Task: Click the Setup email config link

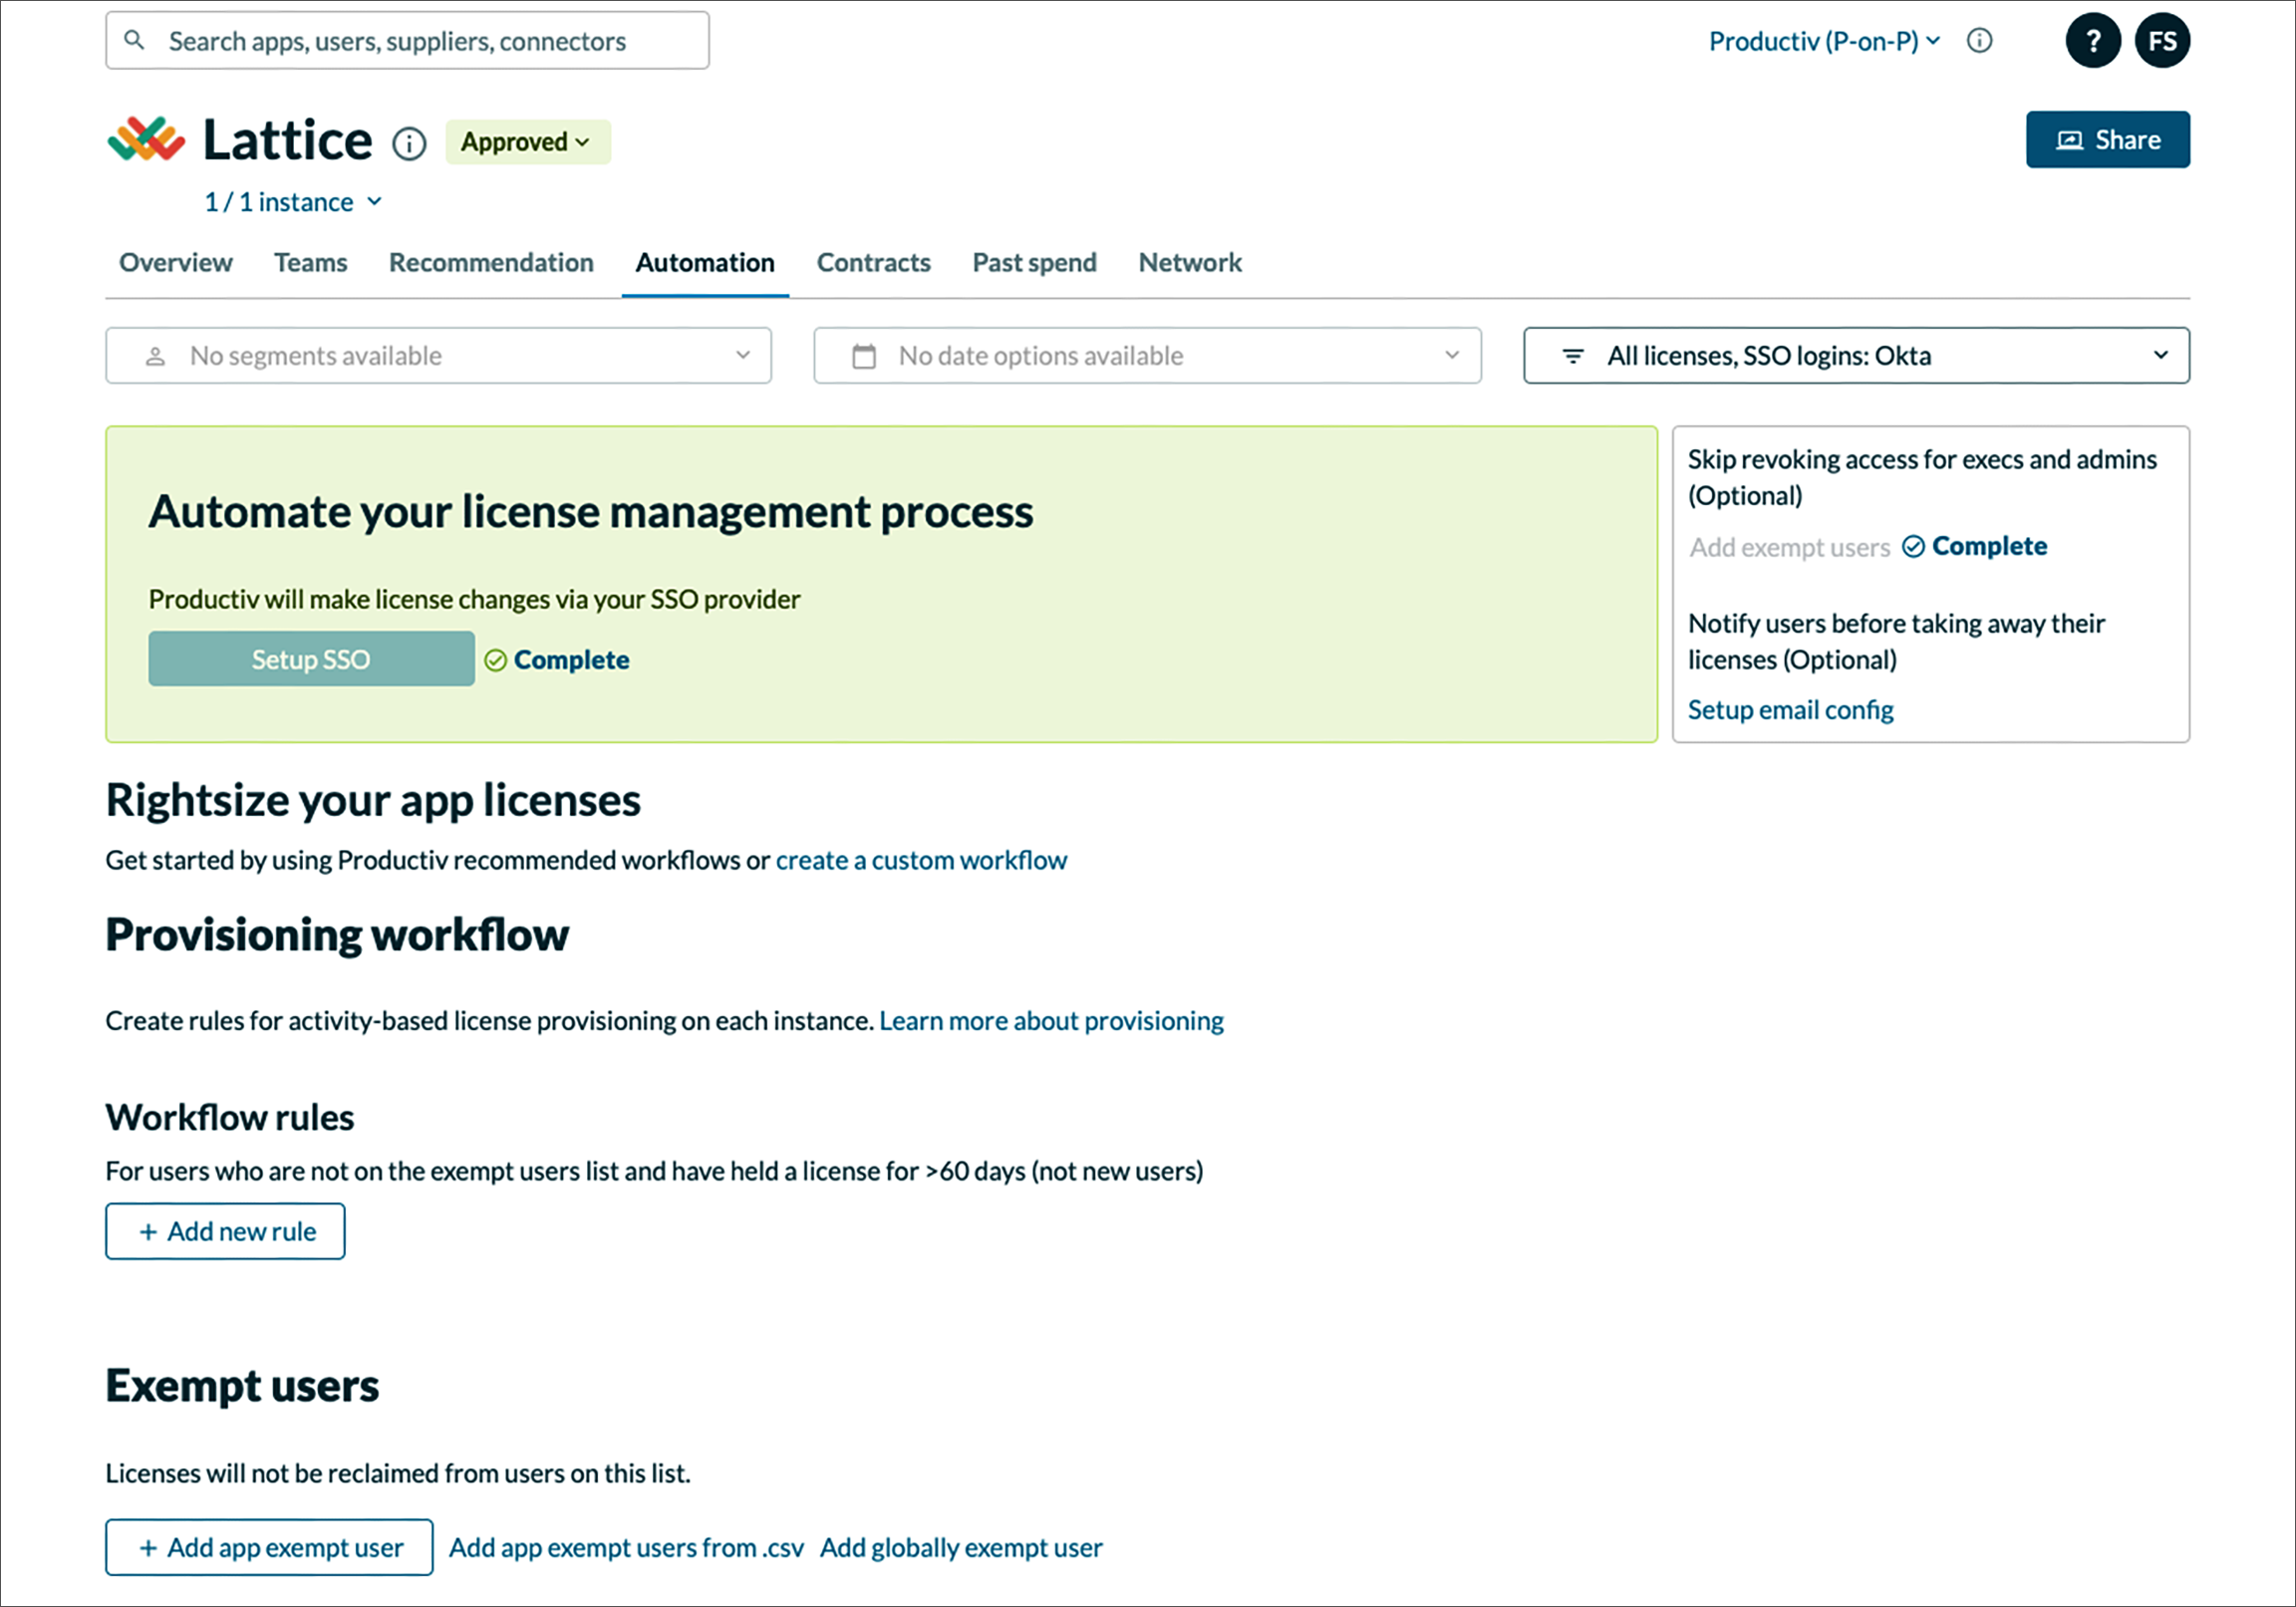Action: [1790, 709]
